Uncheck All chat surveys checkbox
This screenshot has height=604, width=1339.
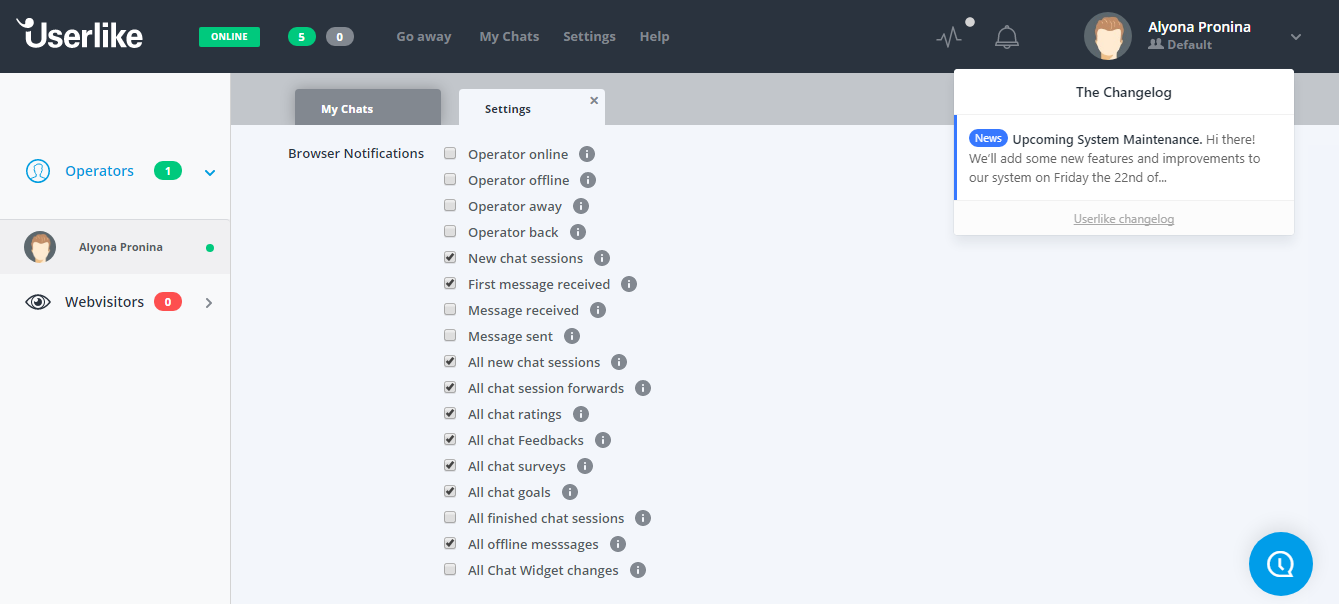click(450, 466)
